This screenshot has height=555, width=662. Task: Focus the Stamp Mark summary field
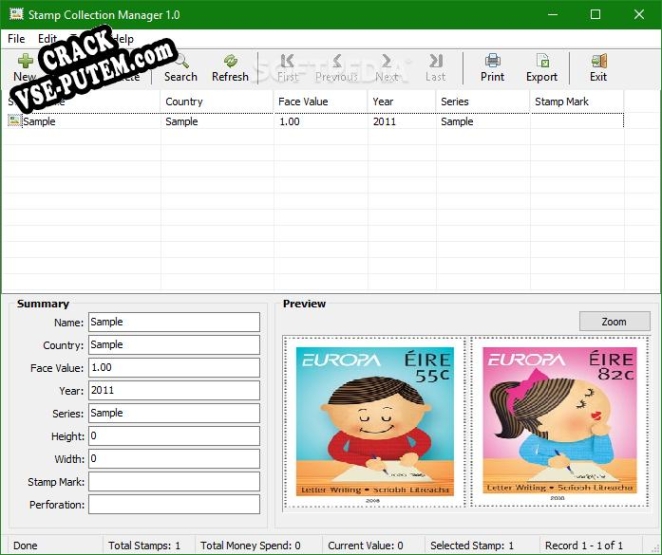tap(174, 482)
